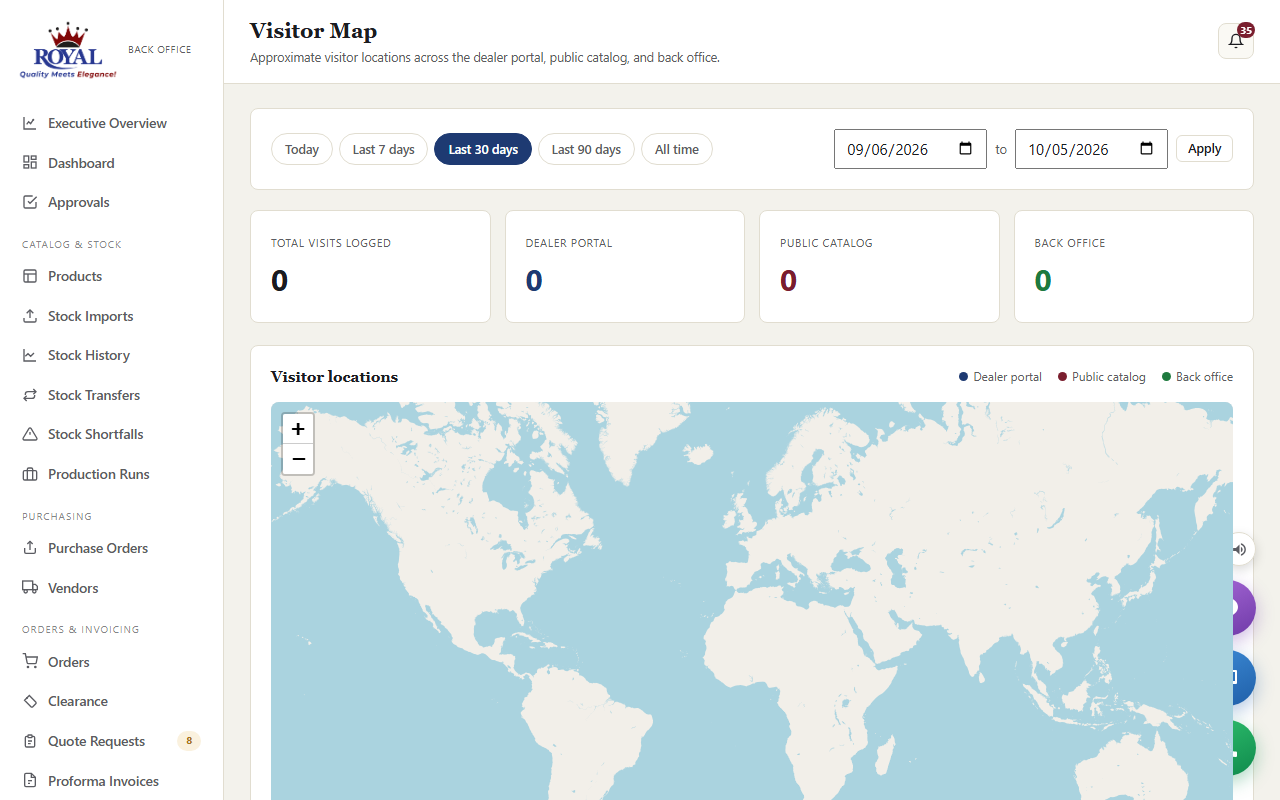Image resolution: width=1280 pixels, height=800 pixels.
Task: Open the start date calendar picker
Action: (x=965, y=149)
